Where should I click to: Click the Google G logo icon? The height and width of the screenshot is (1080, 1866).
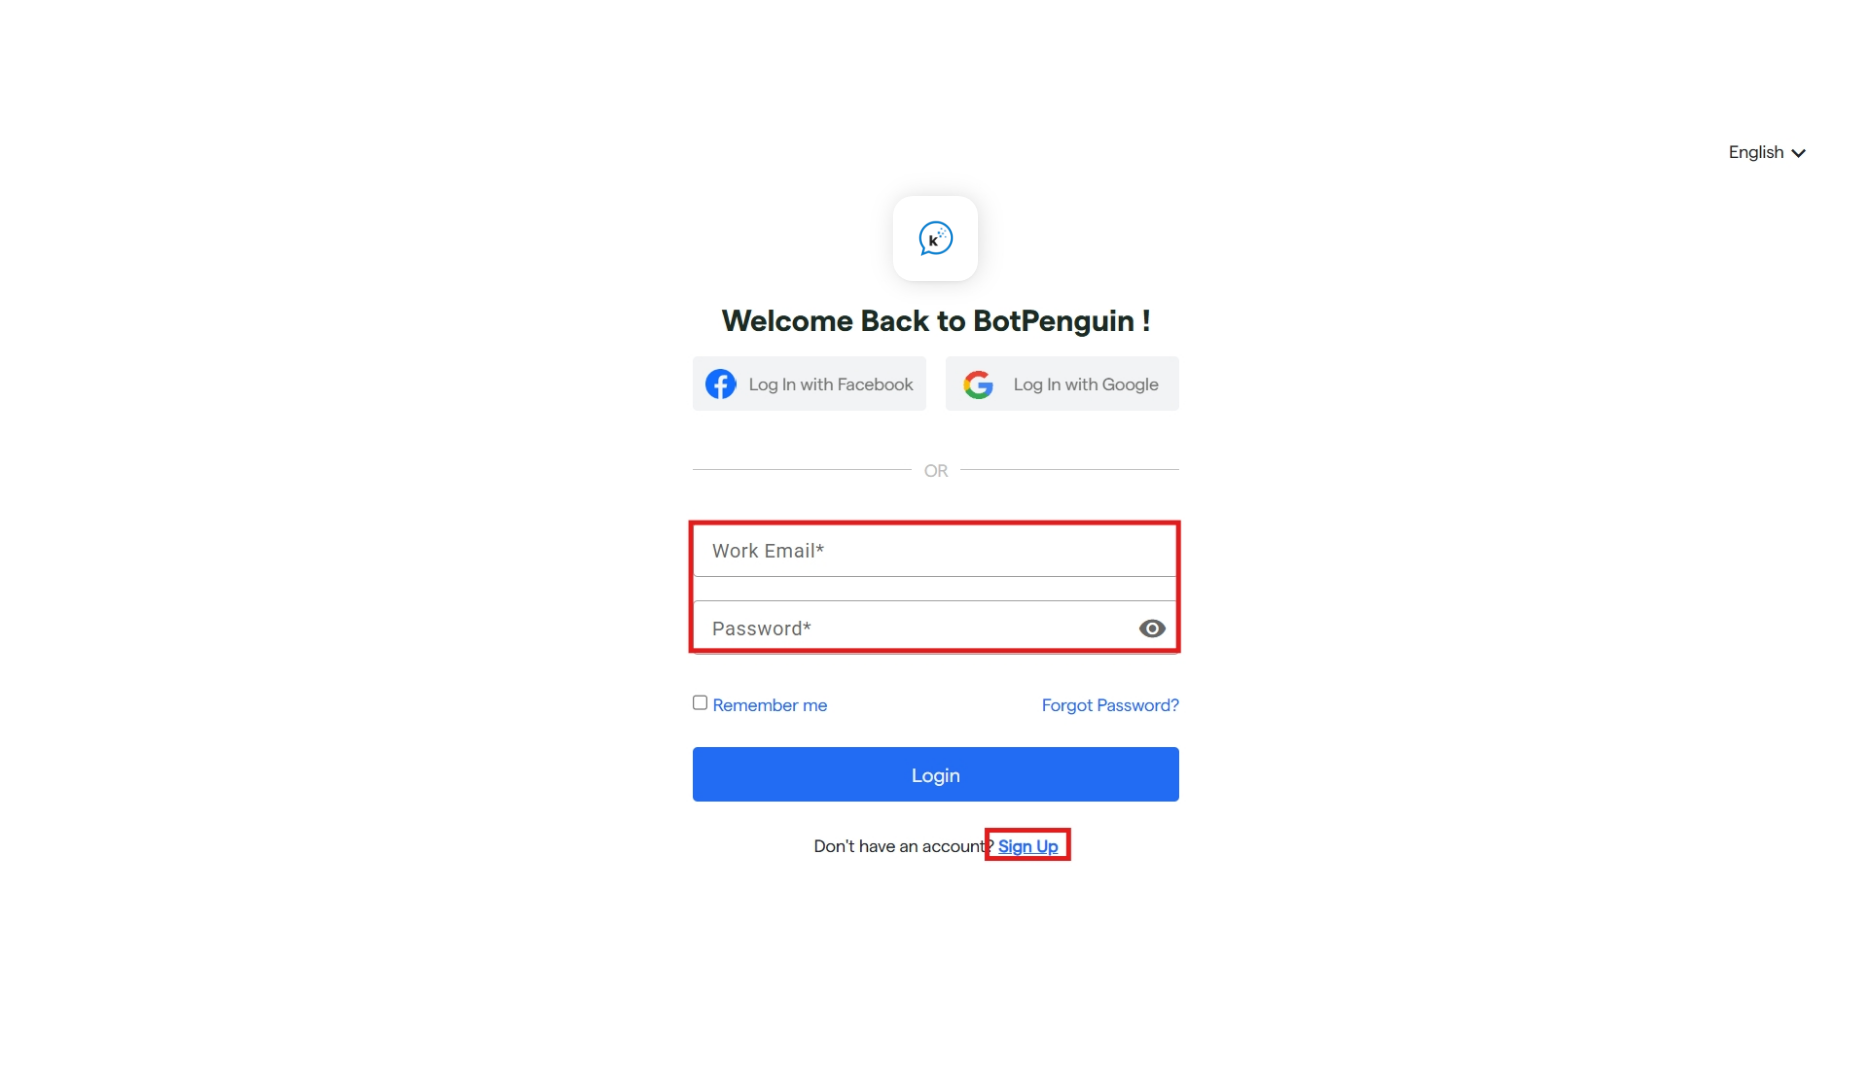tap(978, 384)
